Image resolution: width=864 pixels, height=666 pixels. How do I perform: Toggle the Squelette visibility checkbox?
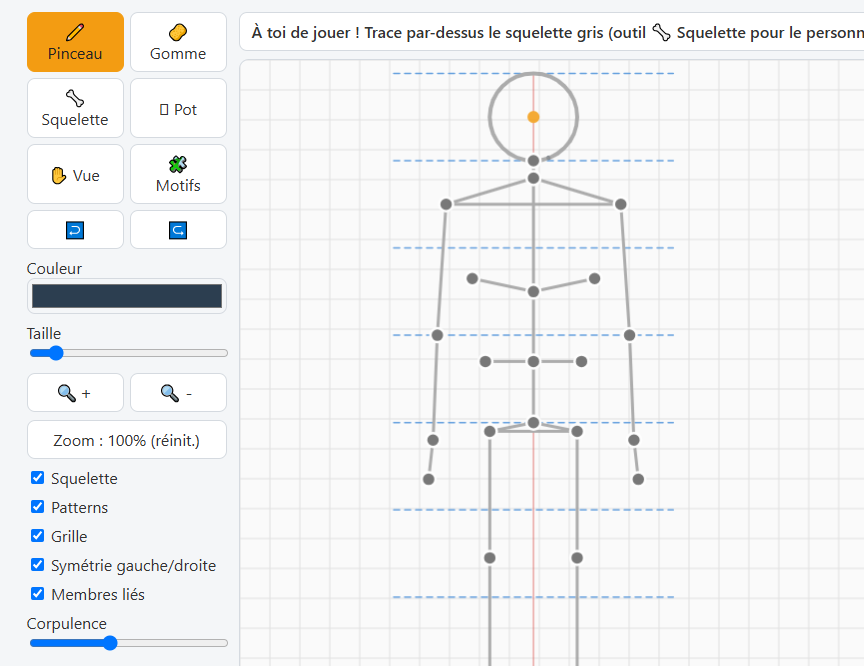(x=37, y=478)
